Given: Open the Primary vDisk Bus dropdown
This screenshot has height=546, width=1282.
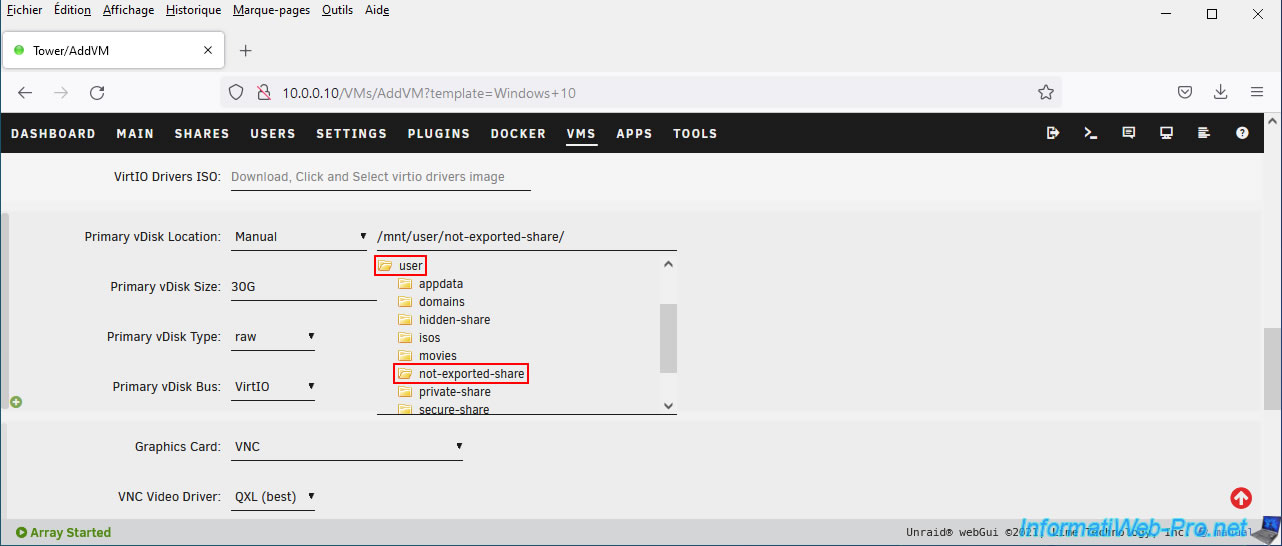Looking at the screenshot, I should tap(273, 387).
